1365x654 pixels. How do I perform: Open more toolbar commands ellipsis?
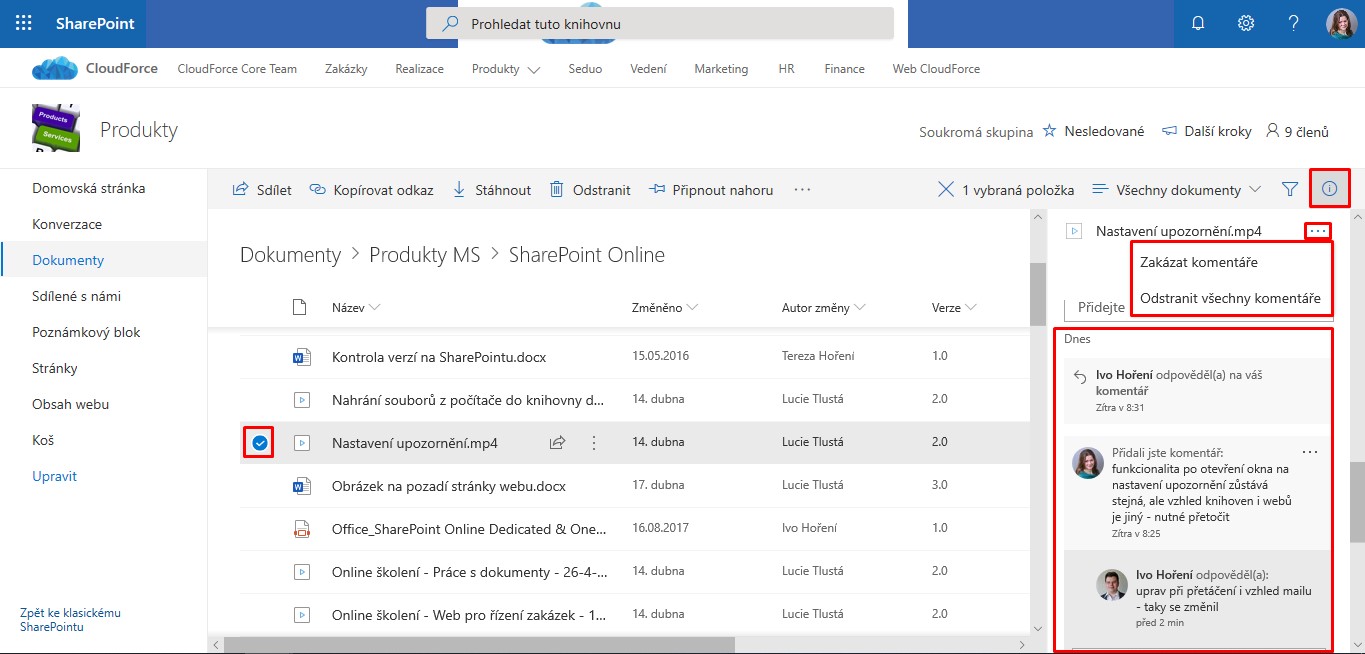pos(802,189)
